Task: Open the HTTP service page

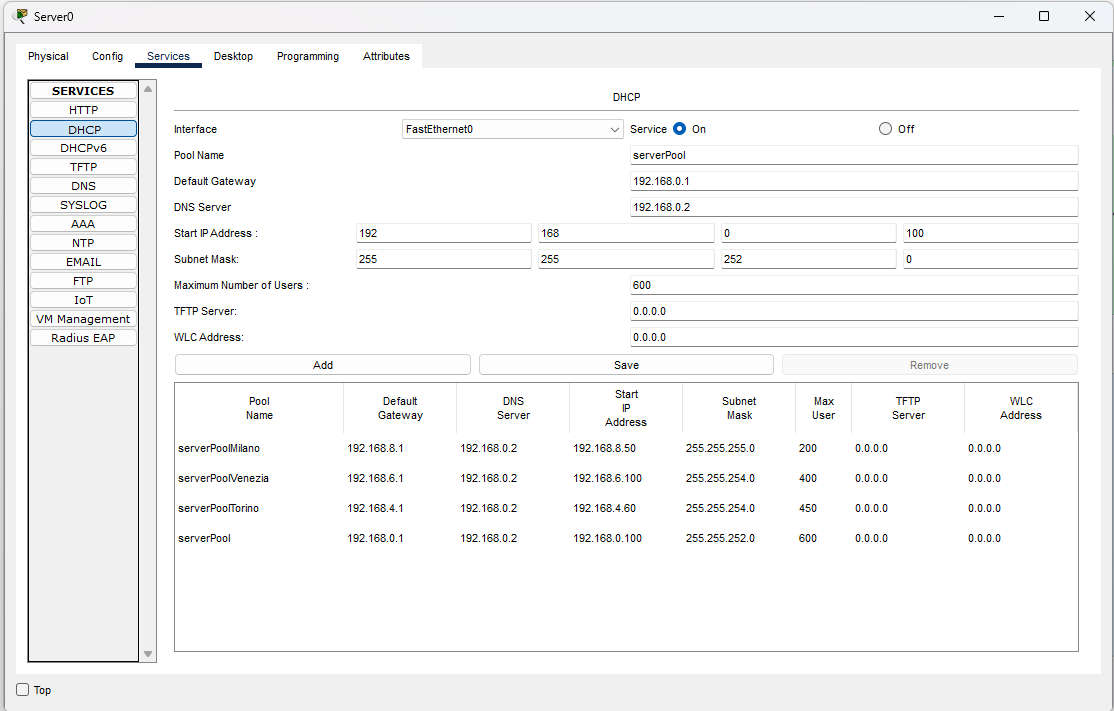Action: pyautogui.click(x=83, y=109)
